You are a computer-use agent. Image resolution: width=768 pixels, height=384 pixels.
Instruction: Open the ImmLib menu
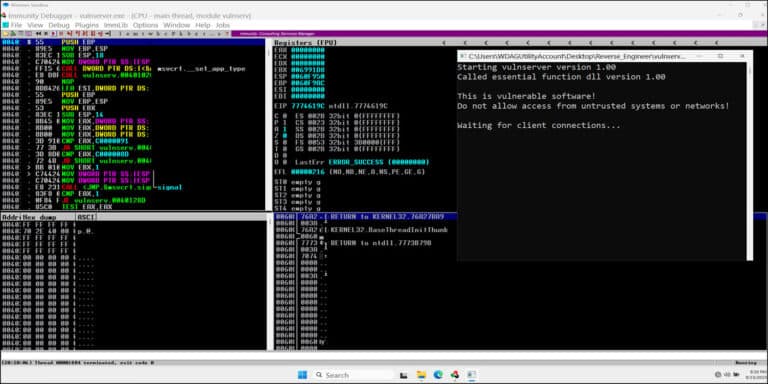[116, 25]
